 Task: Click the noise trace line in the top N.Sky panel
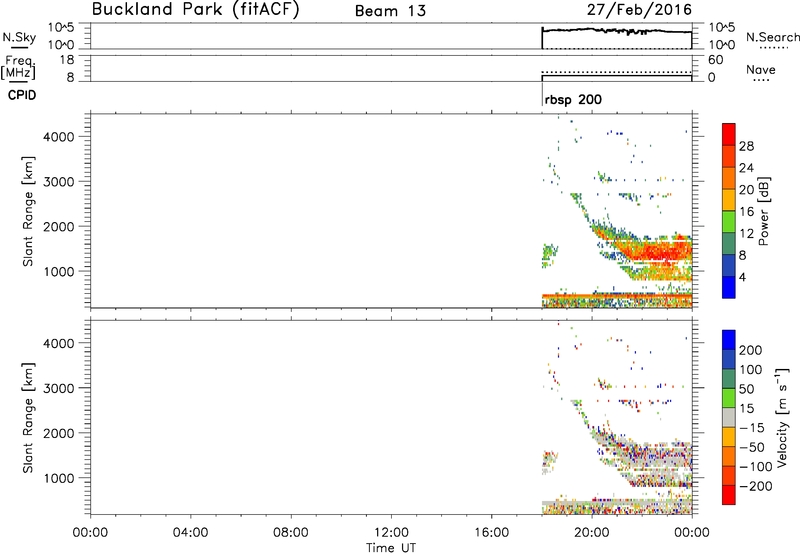(x=616, y=31)
